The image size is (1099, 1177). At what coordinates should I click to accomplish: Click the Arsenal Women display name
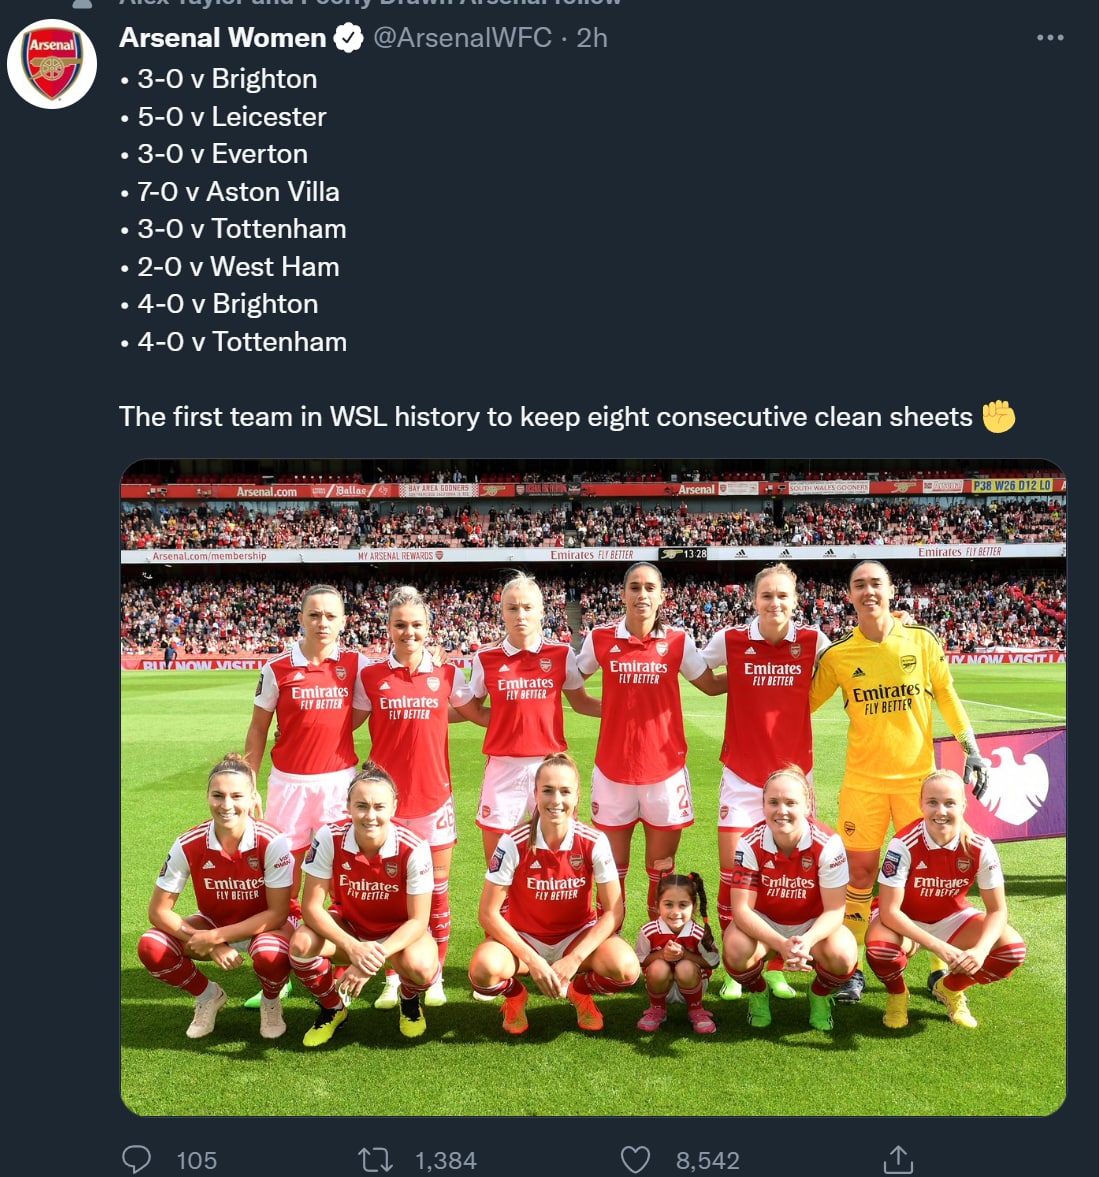click(x=222, y=38)
